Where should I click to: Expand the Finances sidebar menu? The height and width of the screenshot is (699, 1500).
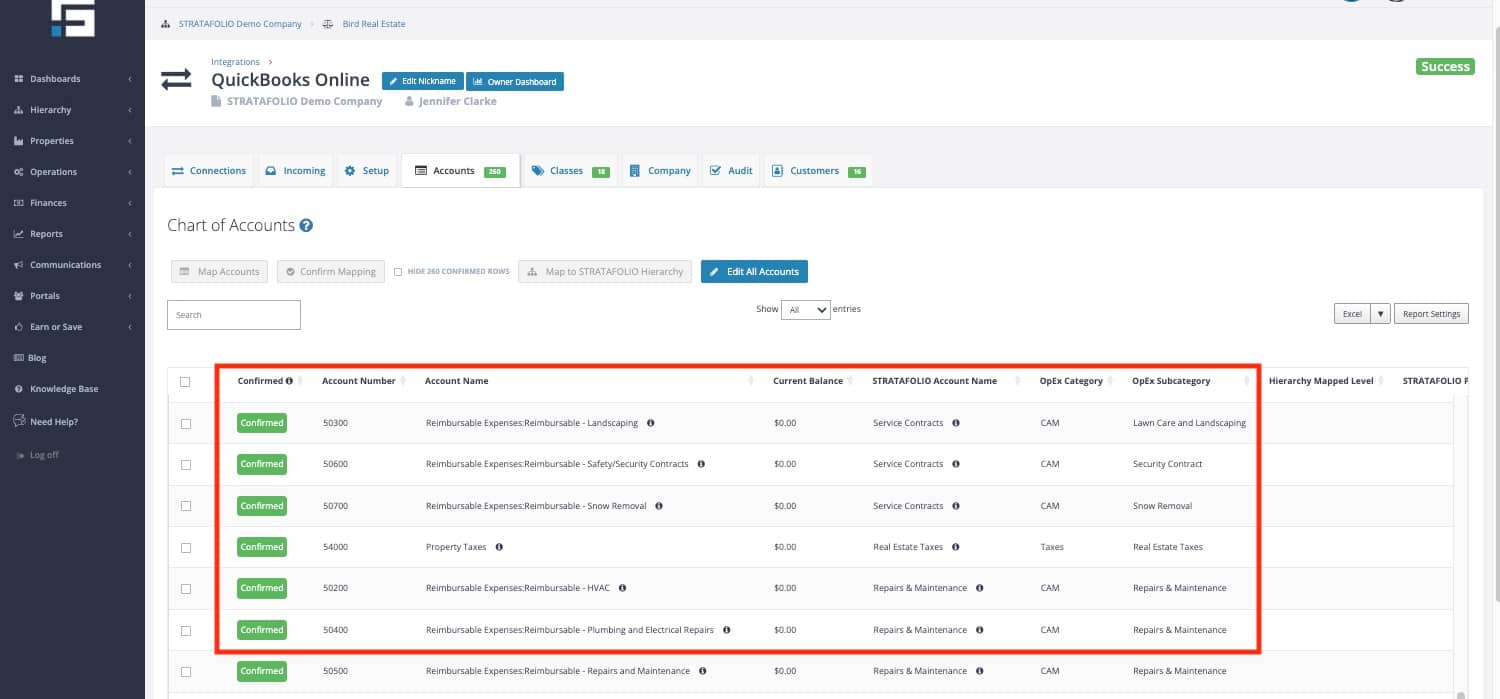coord(72,203)
